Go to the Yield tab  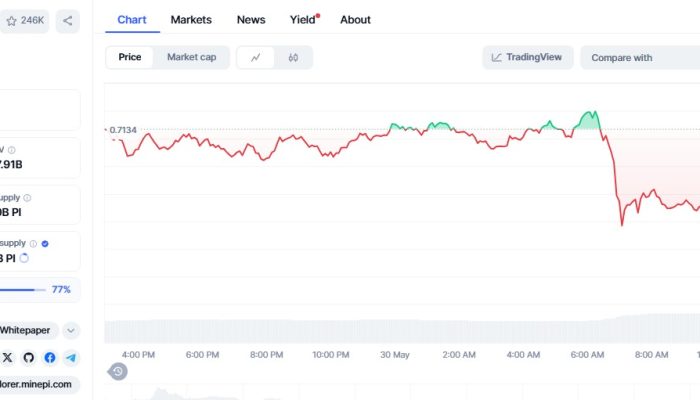[302, 19]
